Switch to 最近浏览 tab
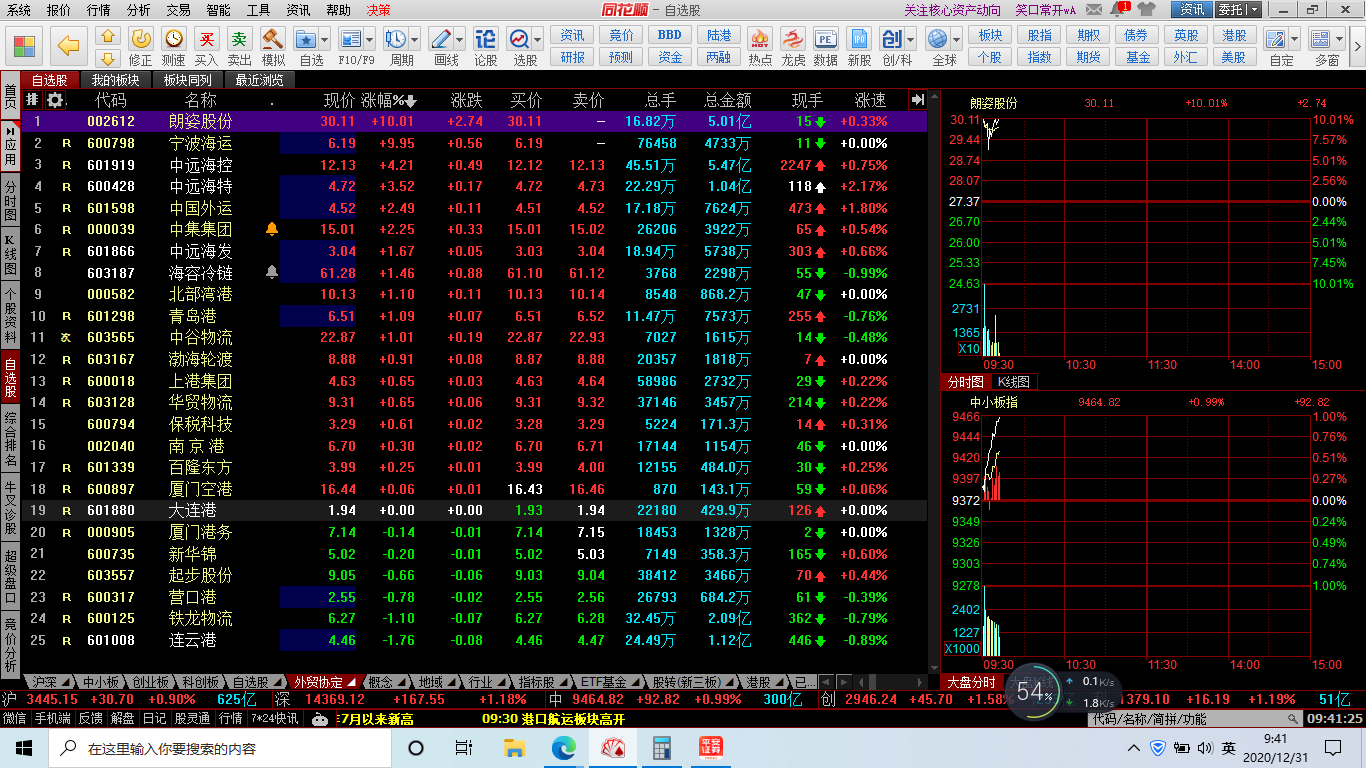 click(x=260, y=80)
